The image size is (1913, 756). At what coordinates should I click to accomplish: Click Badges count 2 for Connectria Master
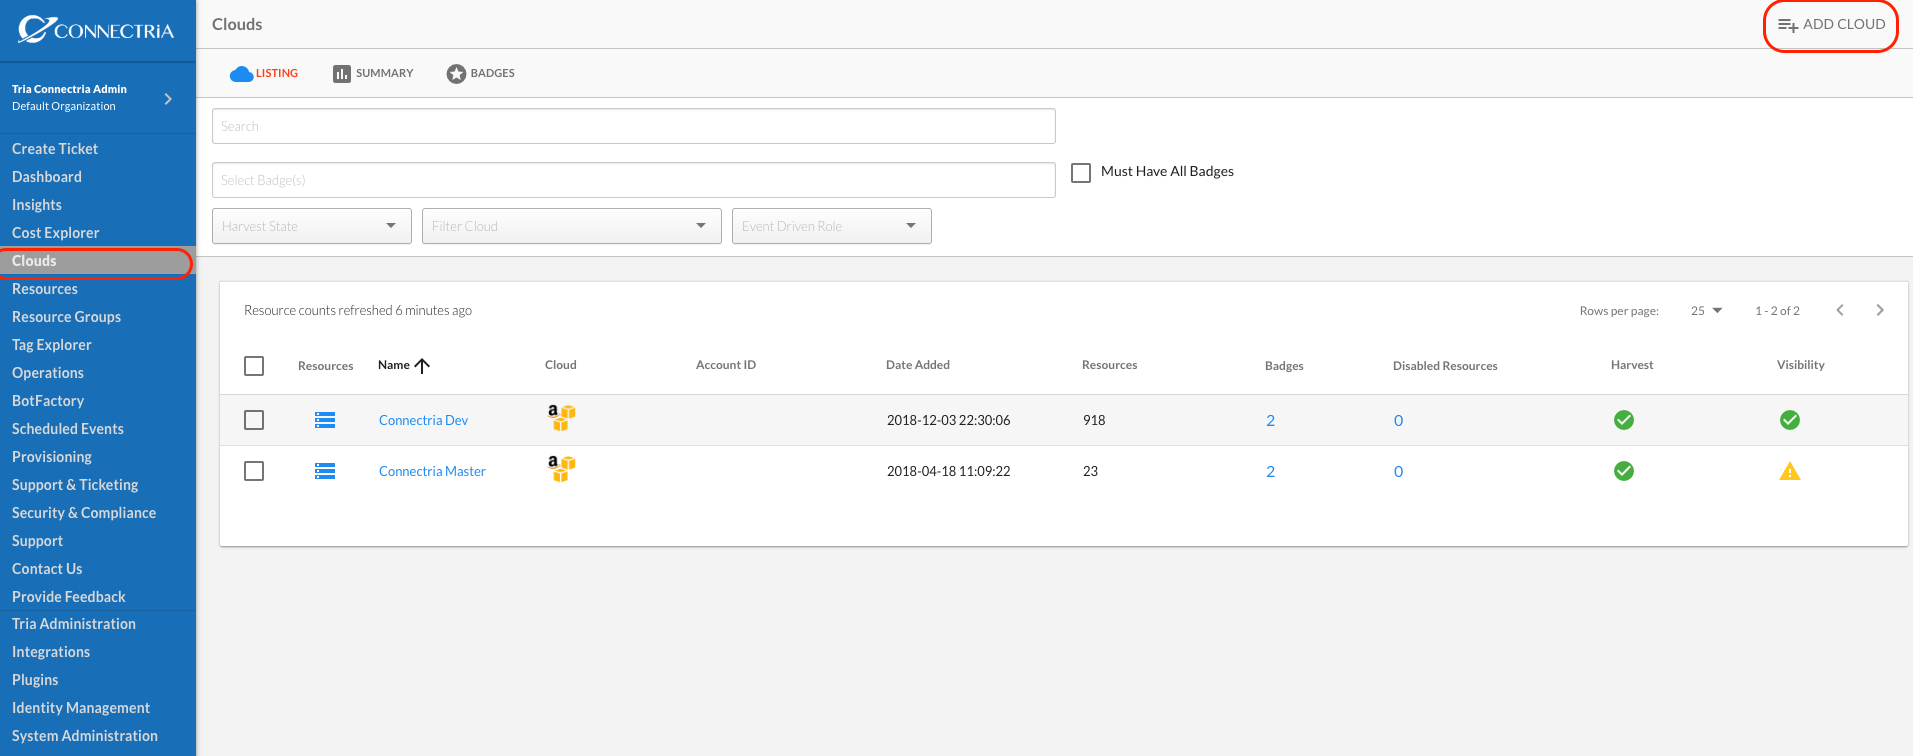click(1270, 472)
